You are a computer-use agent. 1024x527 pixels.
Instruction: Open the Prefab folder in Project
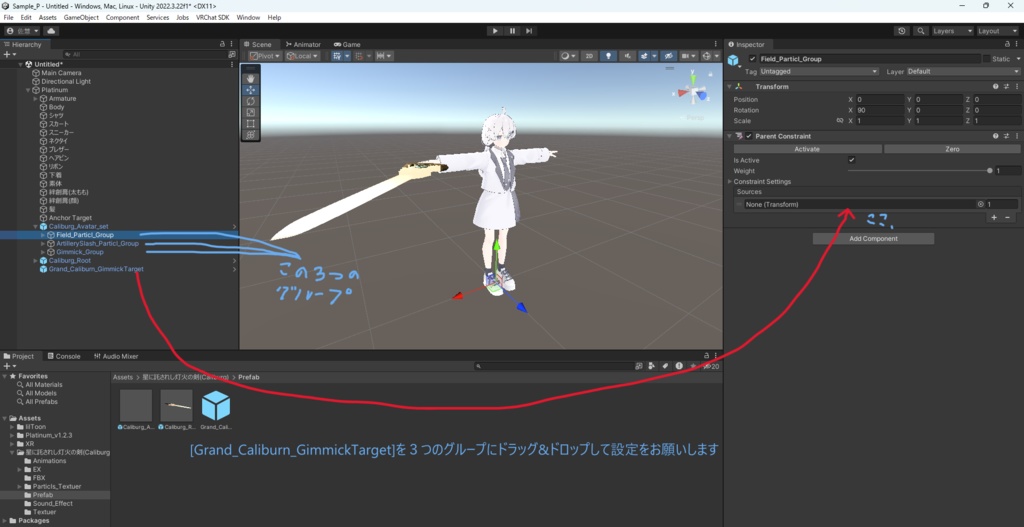(42, 495)
